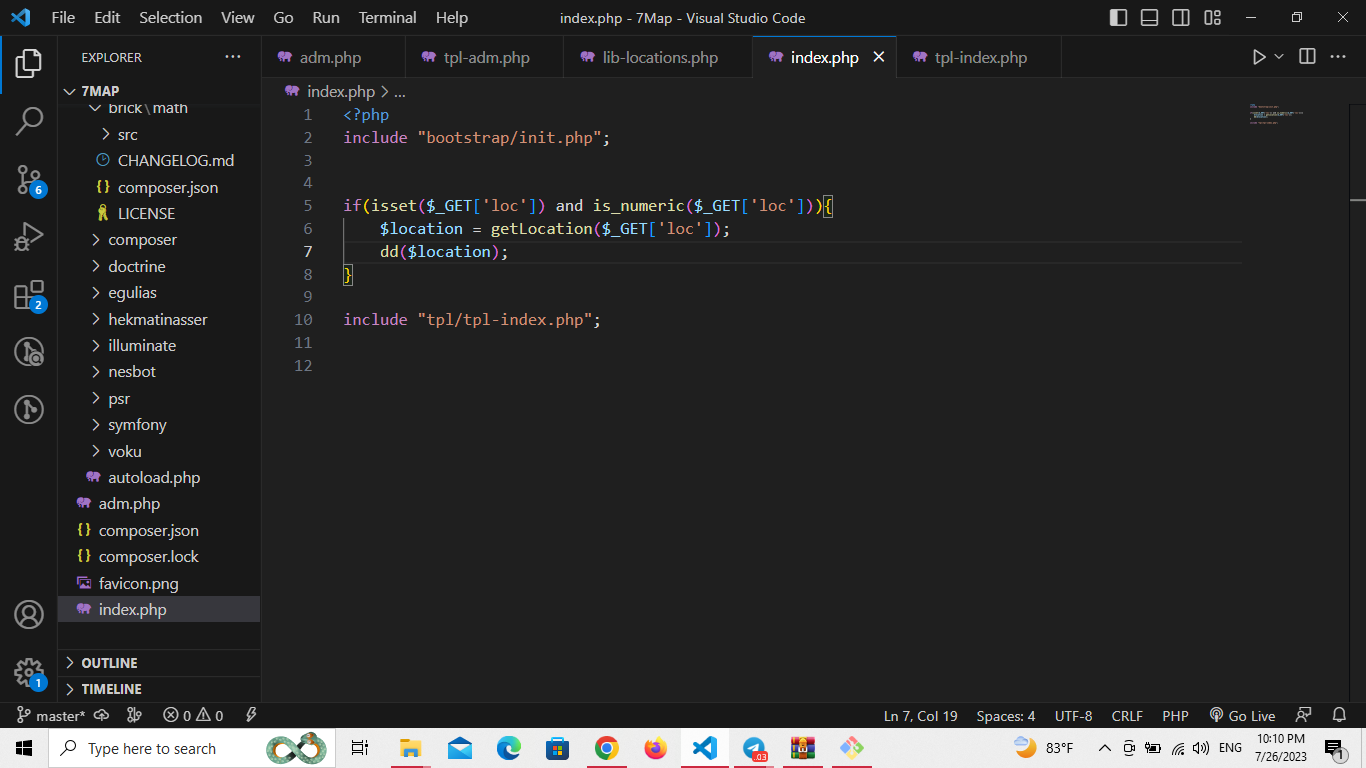
Task: Open the Explorer view in activity bar
Action: pos(29,64)
